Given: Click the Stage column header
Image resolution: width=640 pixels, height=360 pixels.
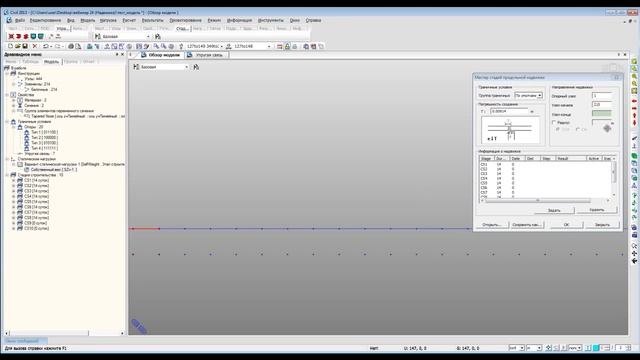Looking at the screenshot, I should pos(486,158).
